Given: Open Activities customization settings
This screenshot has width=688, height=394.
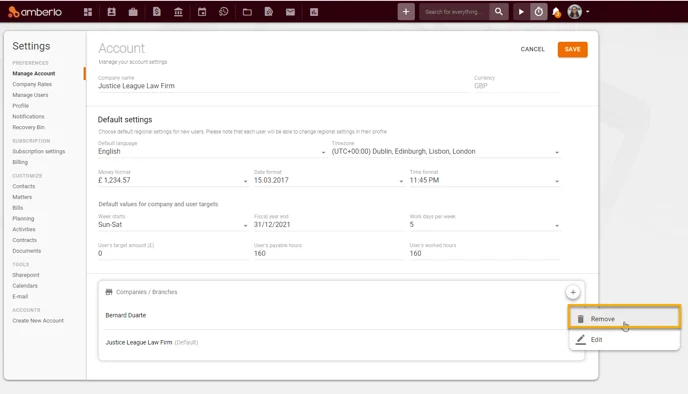Looking at the screenshot, I should 24,229.
